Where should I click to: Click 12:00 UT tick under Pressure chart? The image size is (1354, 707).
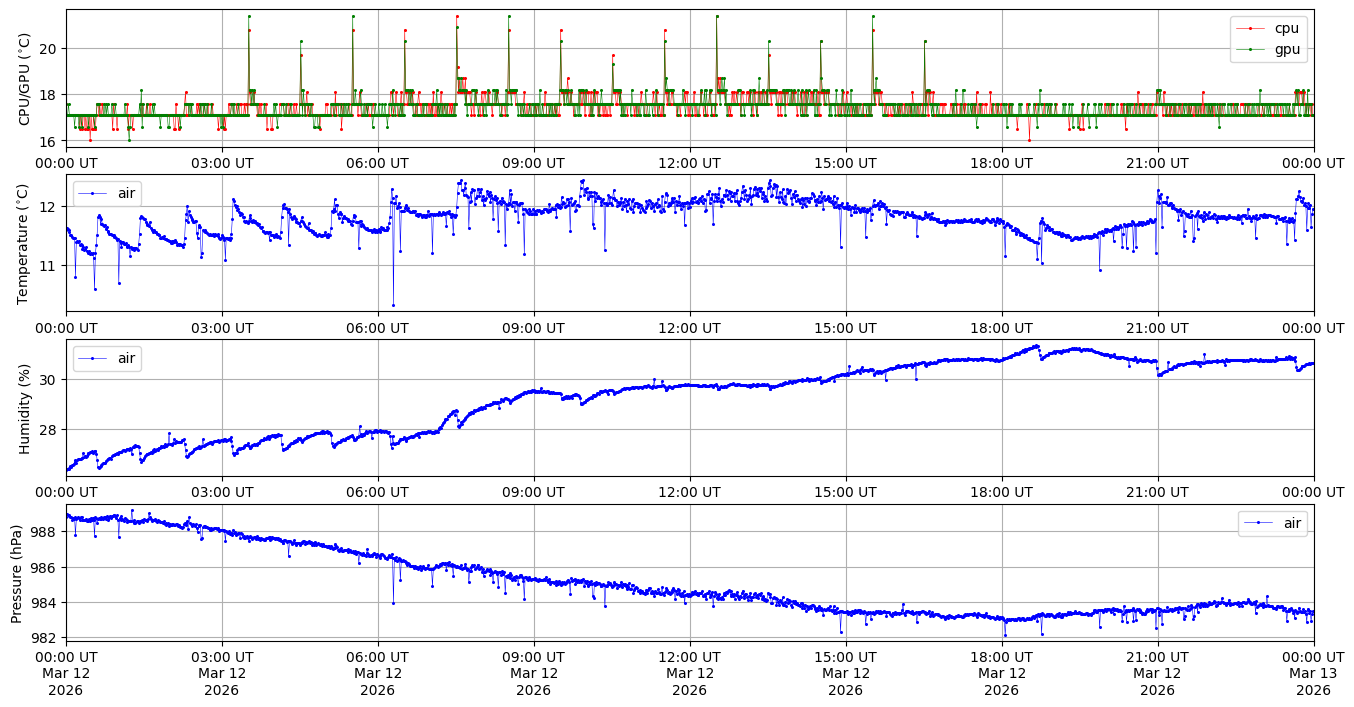689,656
